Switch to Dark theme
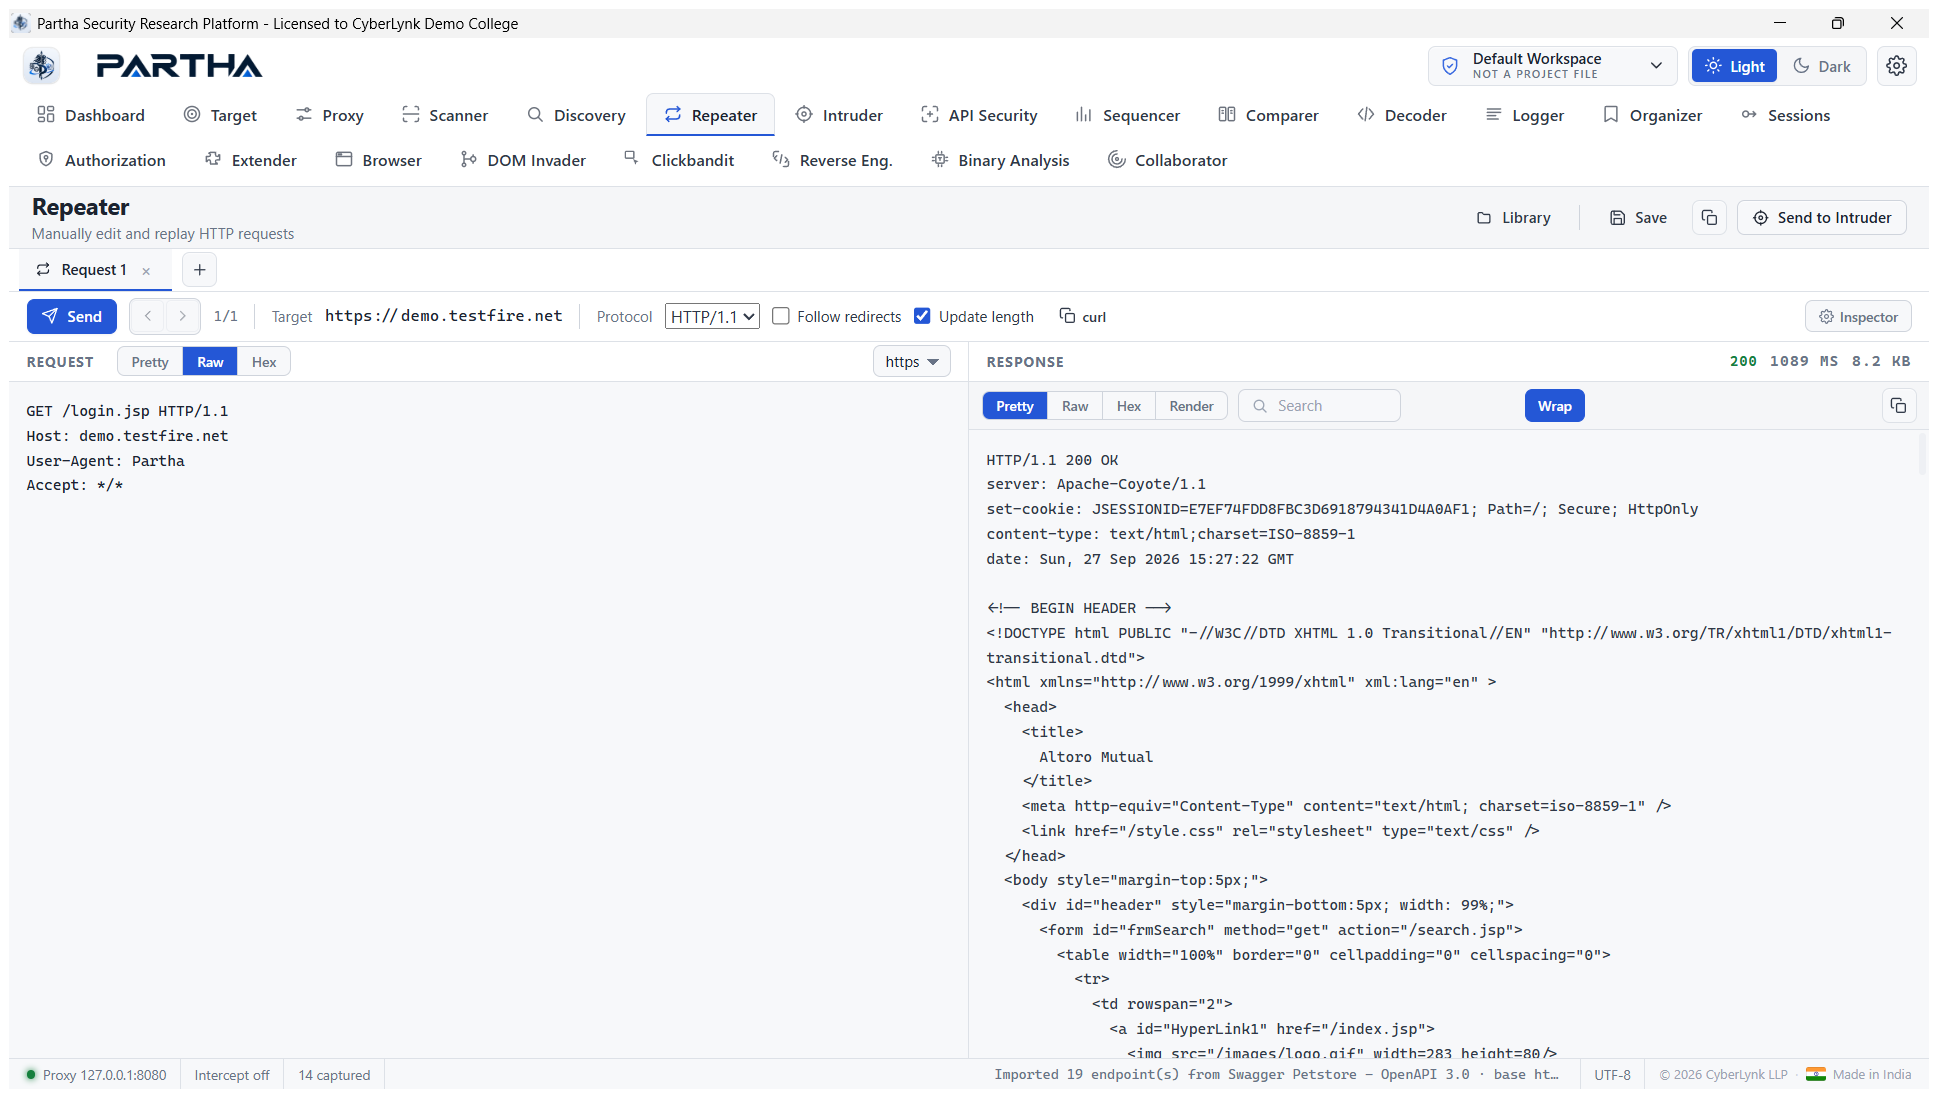This screenshot has width=1938, height=1098. [x=1821, y=66]
